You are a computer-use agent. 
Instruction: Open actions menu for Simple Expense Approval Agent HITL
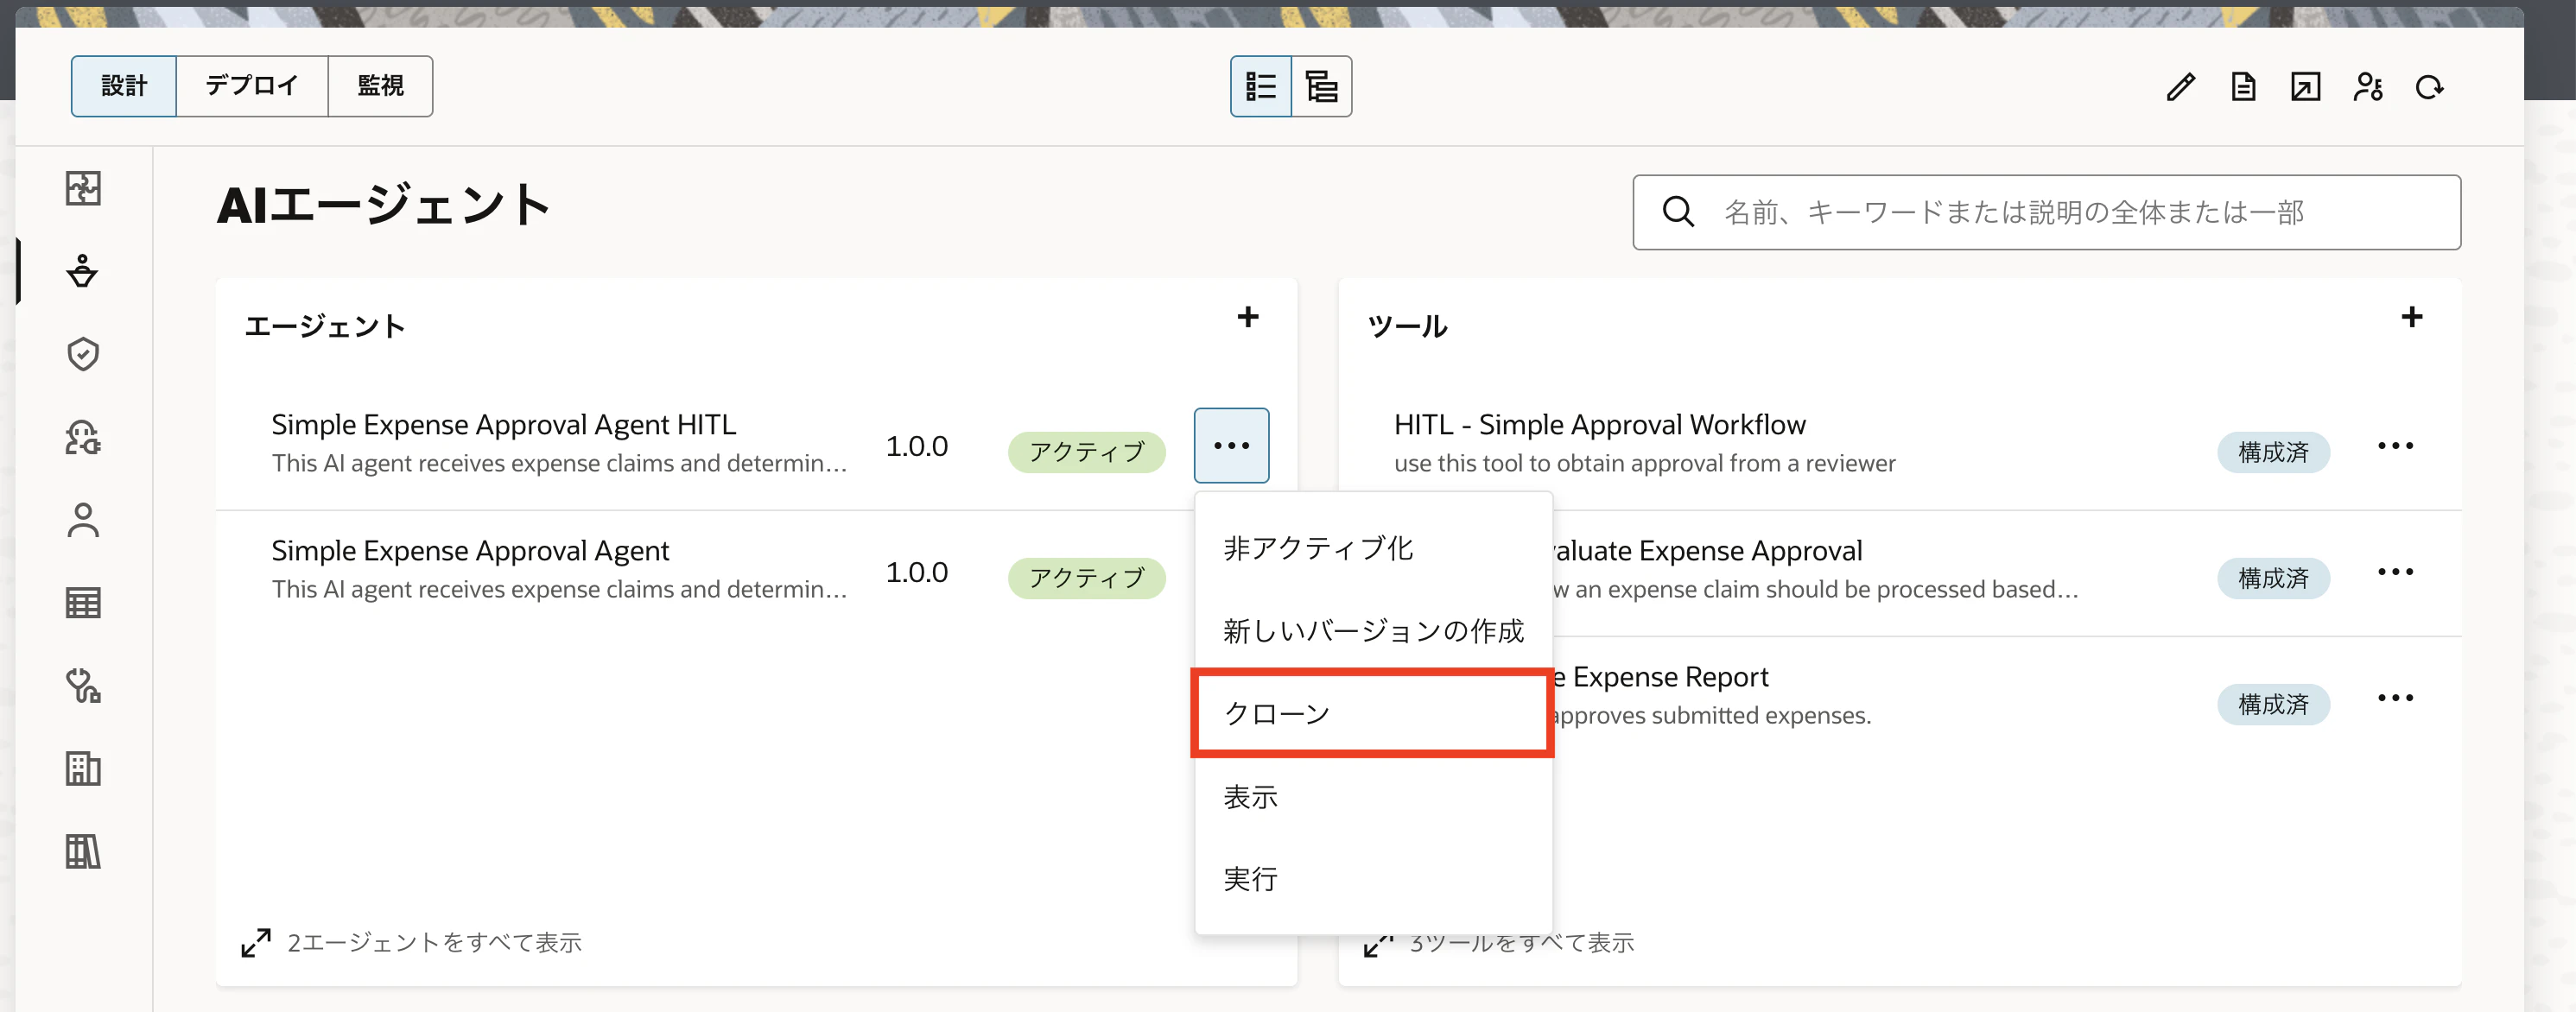click(1231, 445)
